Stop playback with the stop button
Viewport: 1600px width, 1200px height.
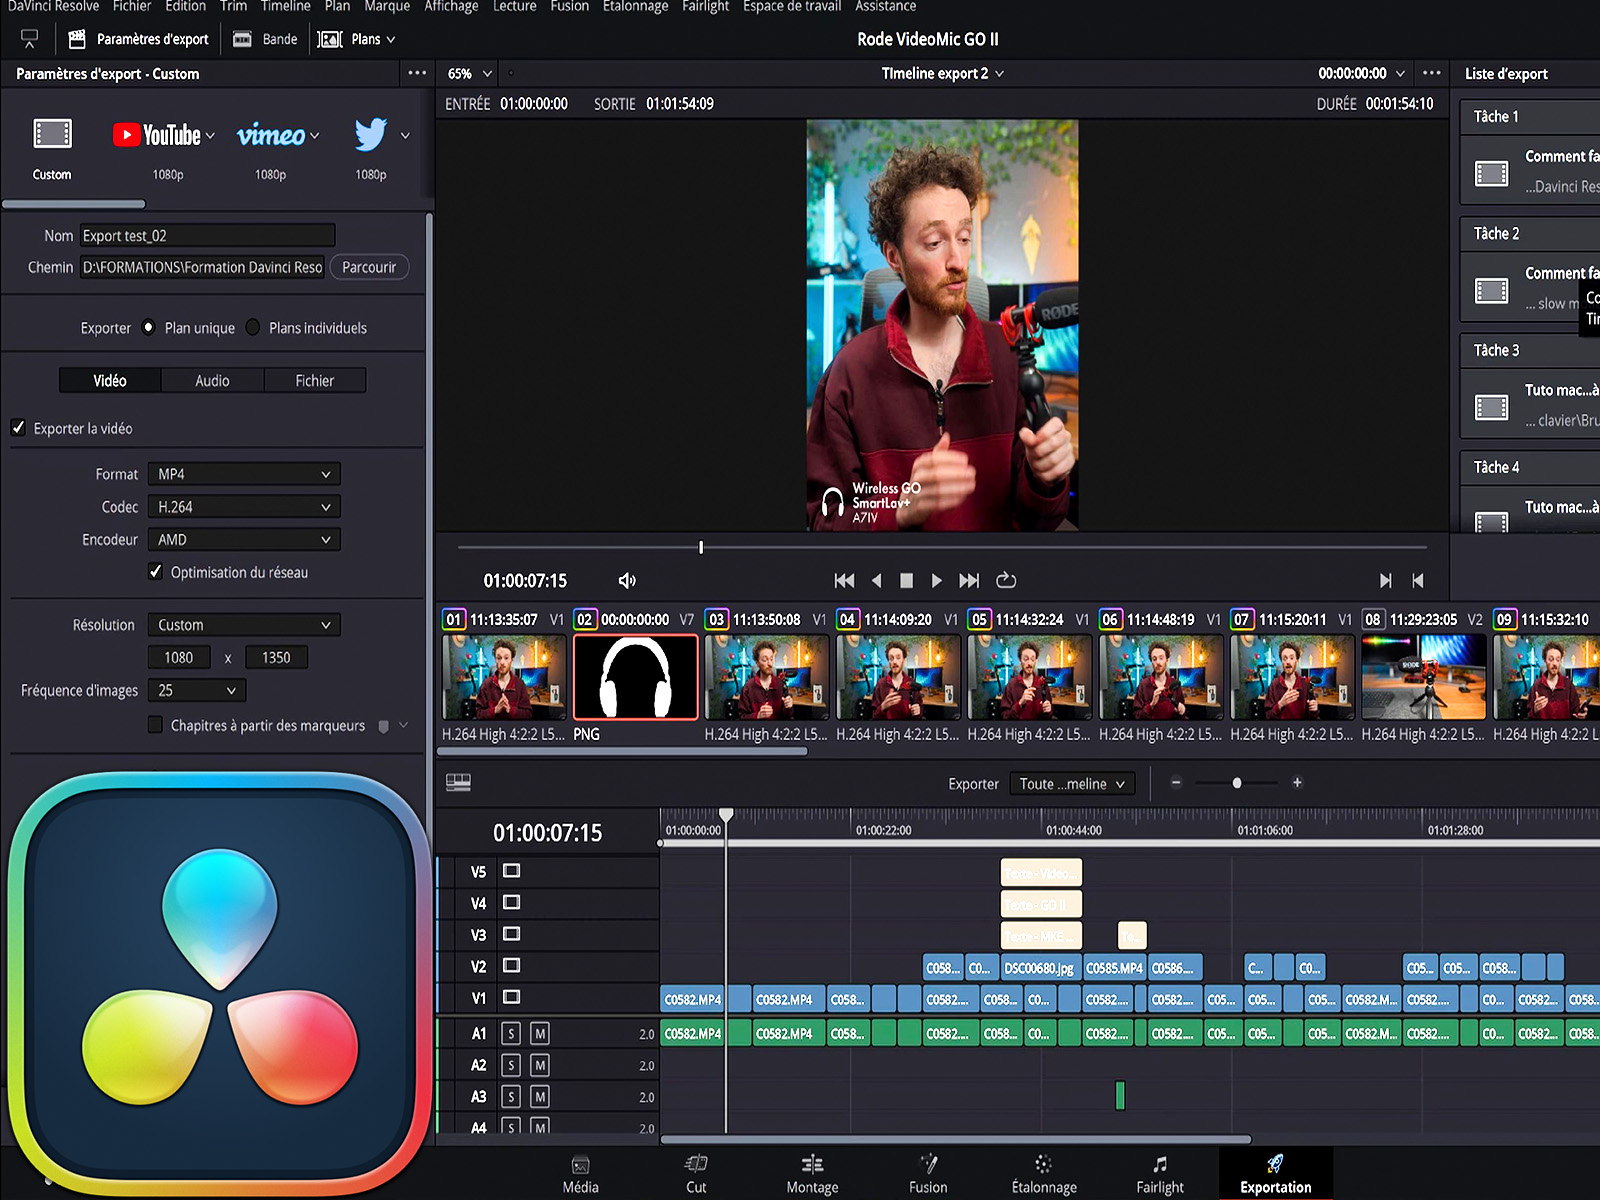coord(906,580)
